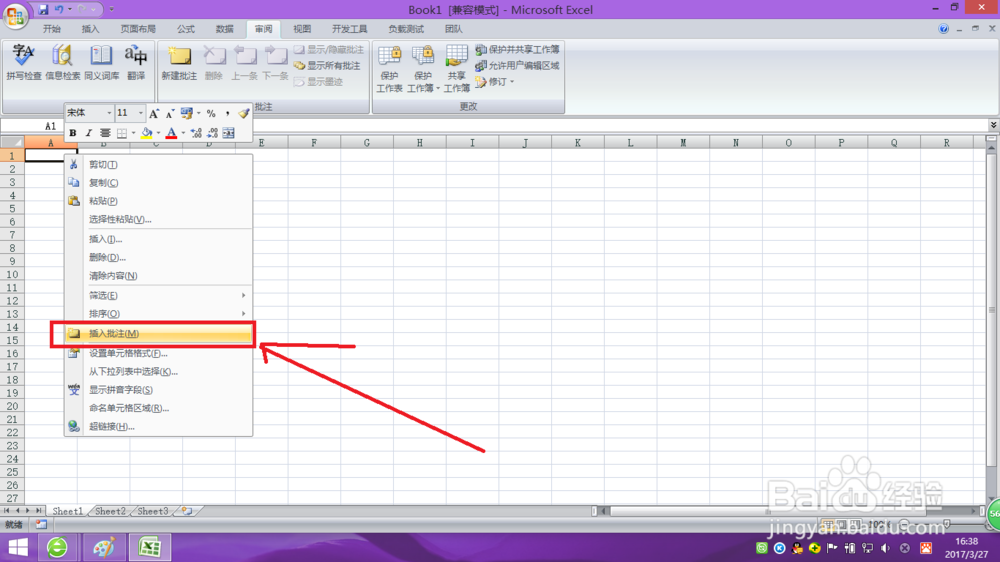Screen dimensions: 1000x562
Task: Select Hyperlink (超链接) menu item
Action: 158,426
